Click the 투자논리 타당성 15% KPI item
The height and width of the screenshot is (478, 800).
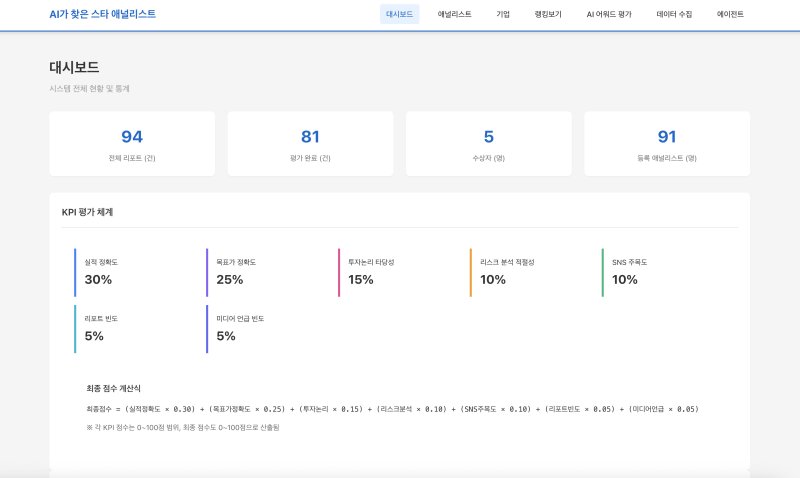[399, 272]
